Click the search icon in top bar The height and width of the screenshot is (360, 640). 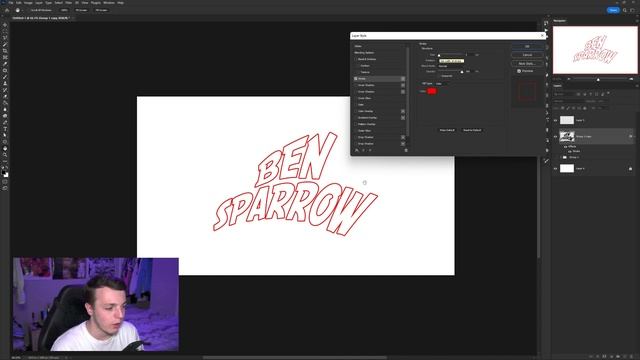(625, 10)
